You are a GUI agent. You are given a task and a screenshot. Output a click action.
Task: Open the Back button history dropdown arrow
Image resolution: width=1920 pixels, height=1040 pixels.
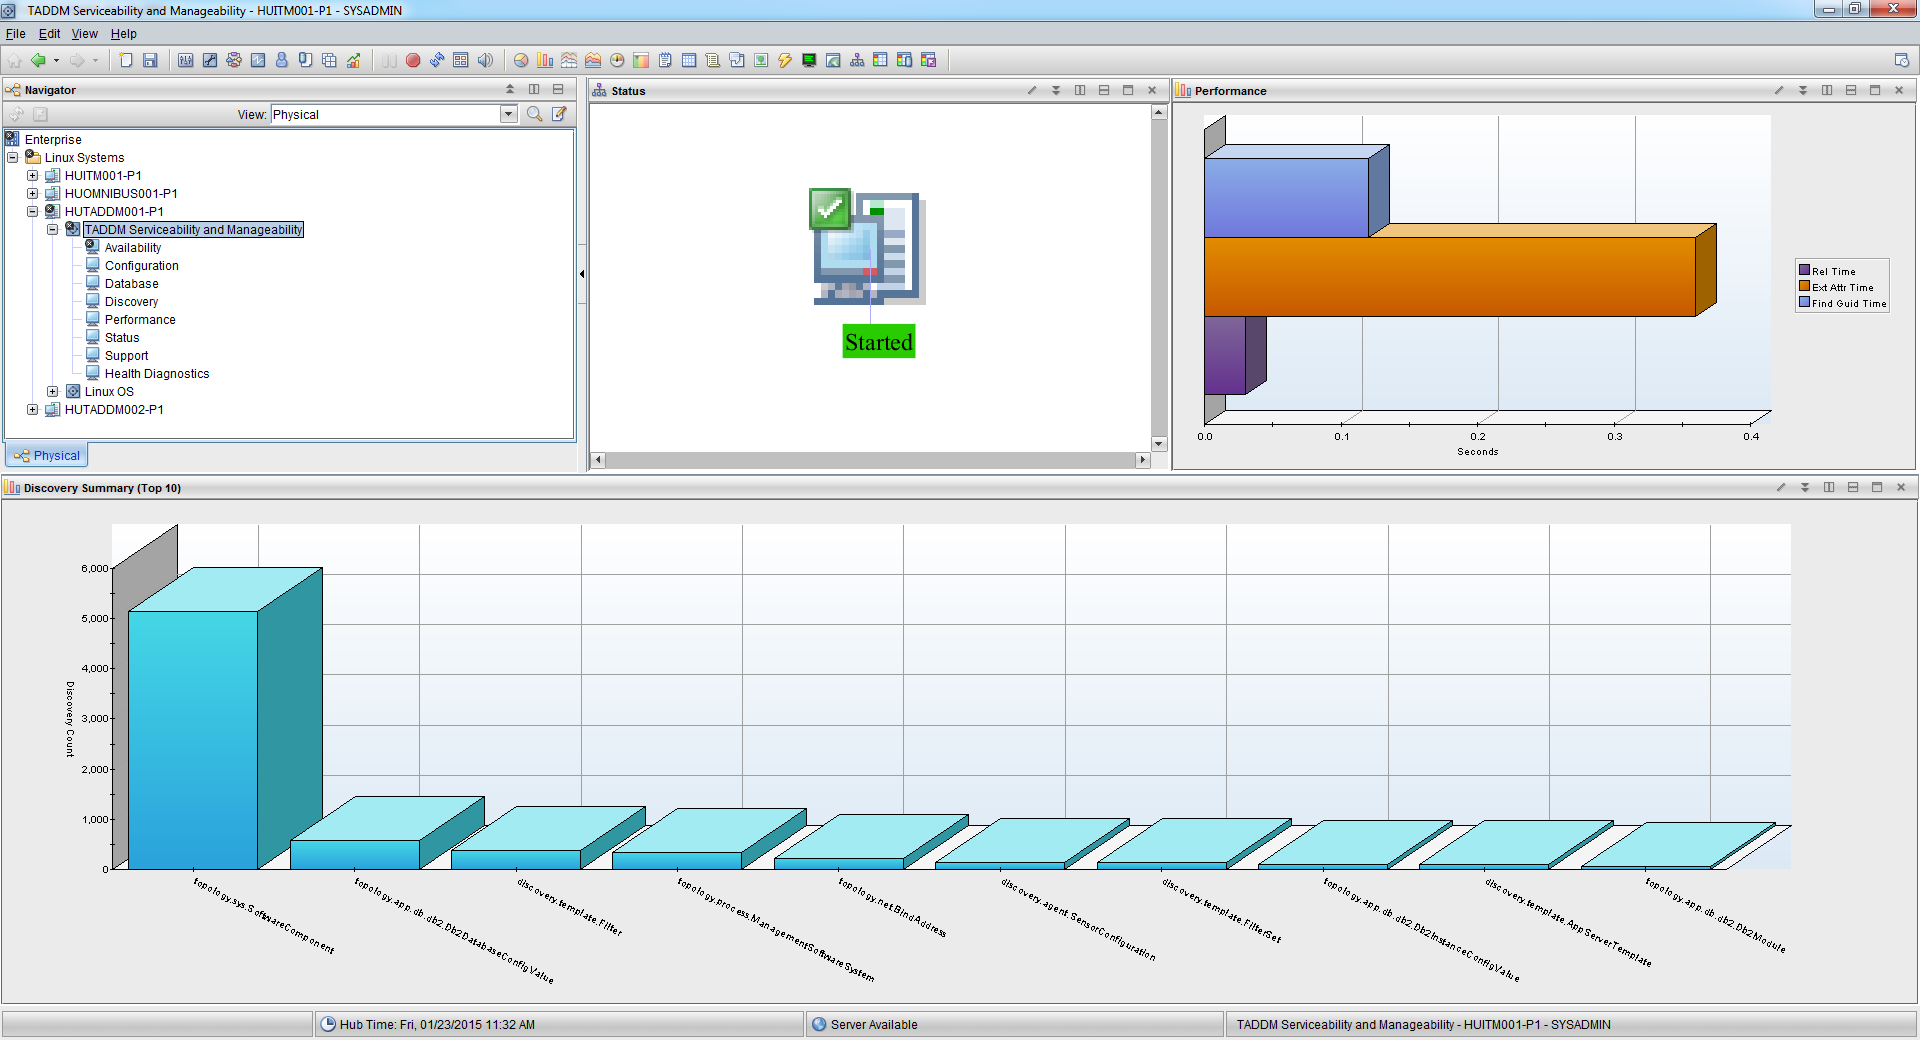56,60
